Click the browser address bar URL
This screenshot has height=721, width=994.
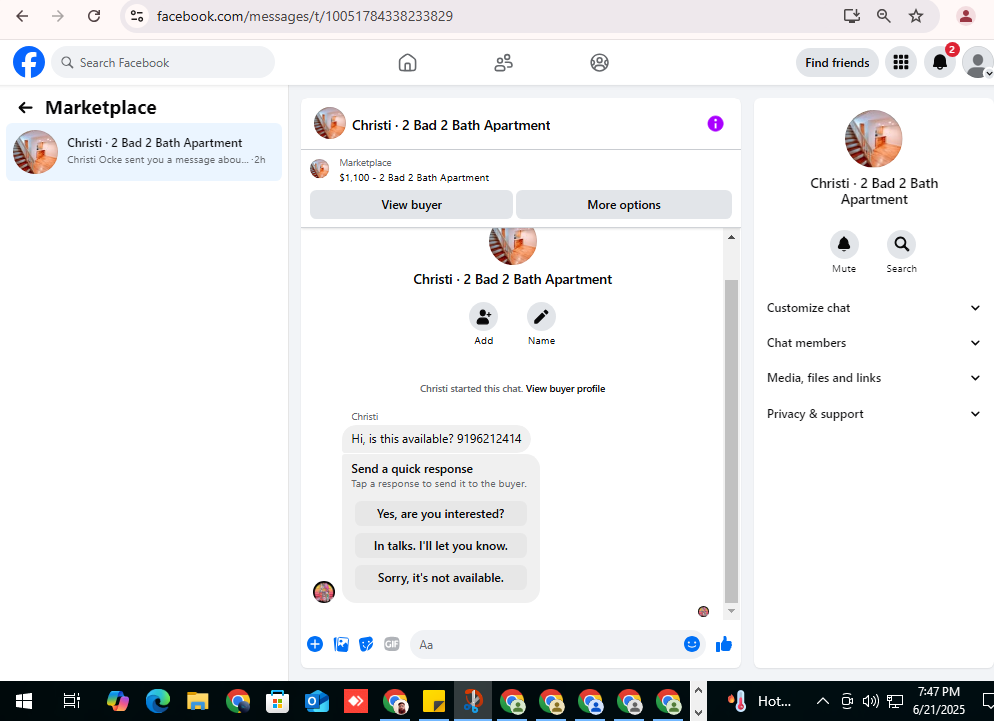coord(304,16)
